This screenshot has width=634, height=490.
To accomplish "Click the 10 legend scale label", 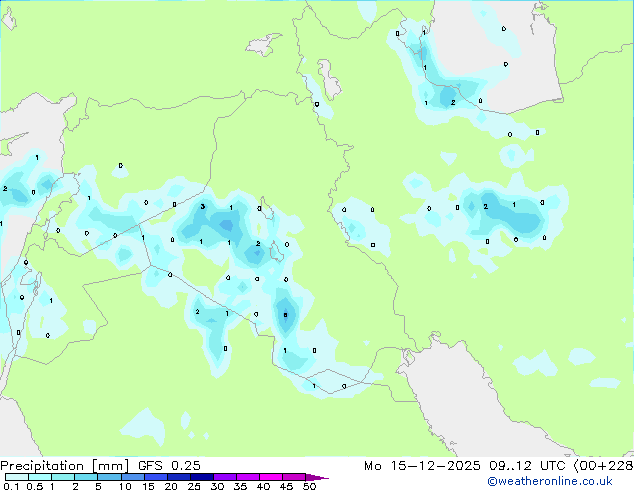I will (125, 486).
